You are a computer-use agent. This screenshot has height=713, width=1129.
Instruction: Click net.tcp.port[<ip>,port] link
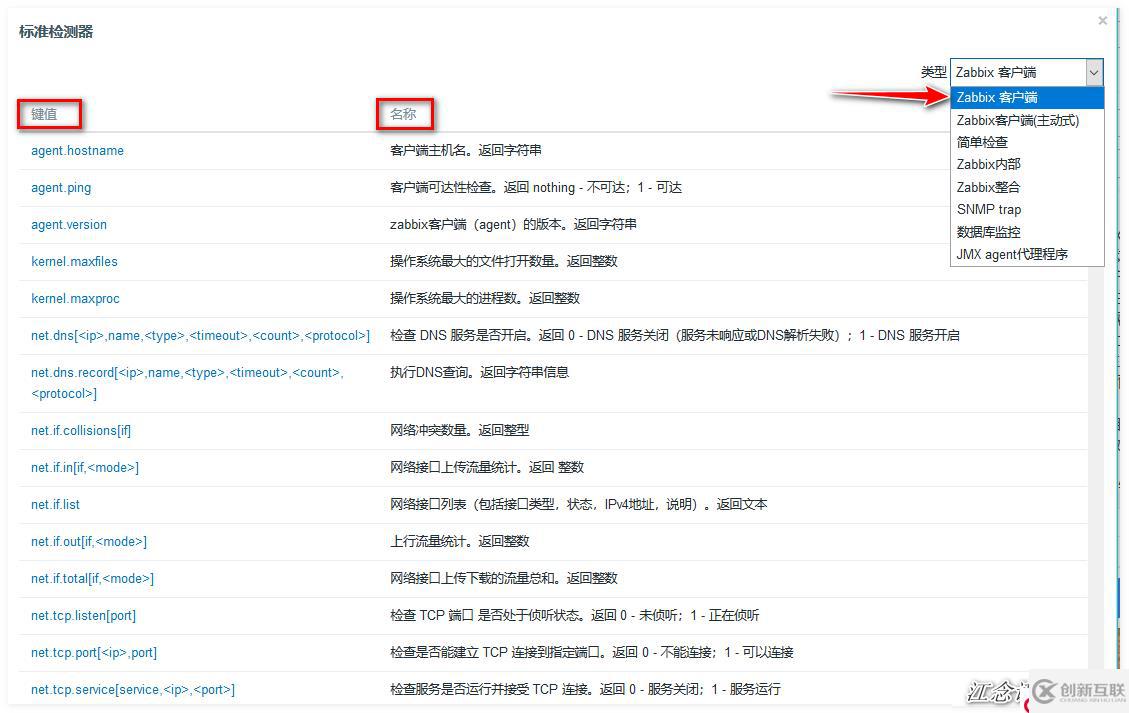[94, 653]
